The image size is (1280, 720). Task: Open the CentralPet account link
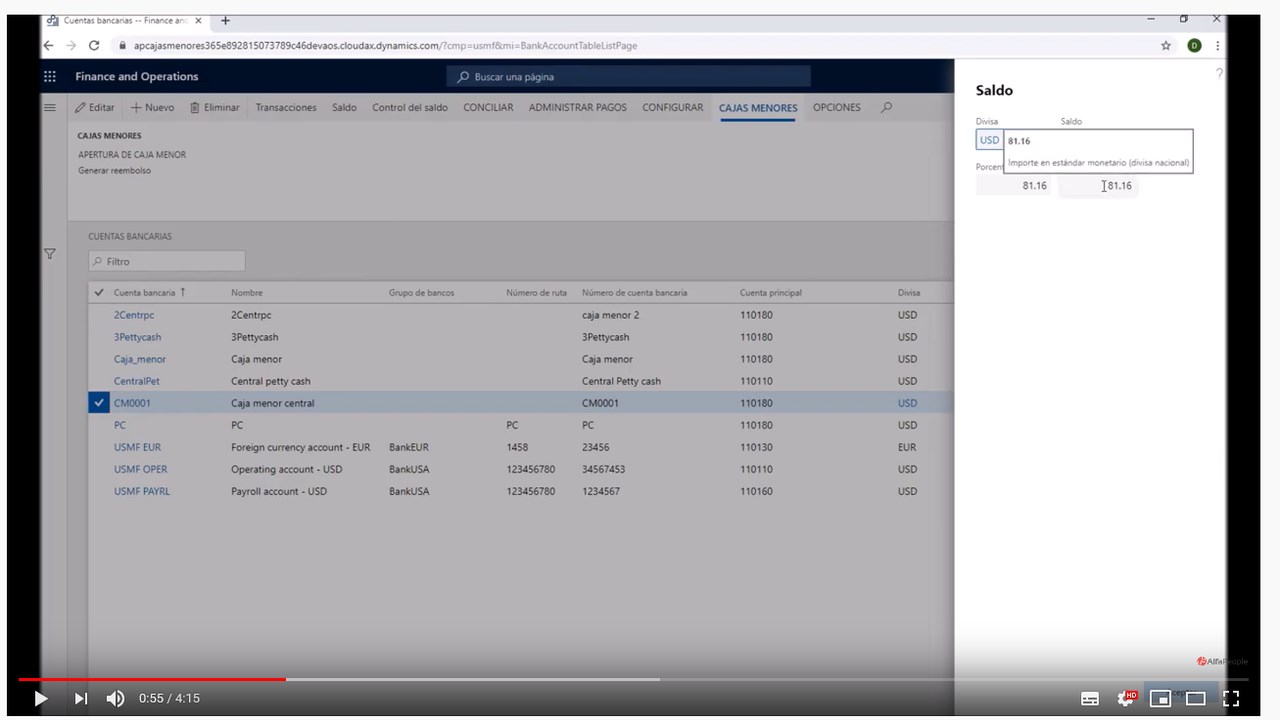[137, 381]
